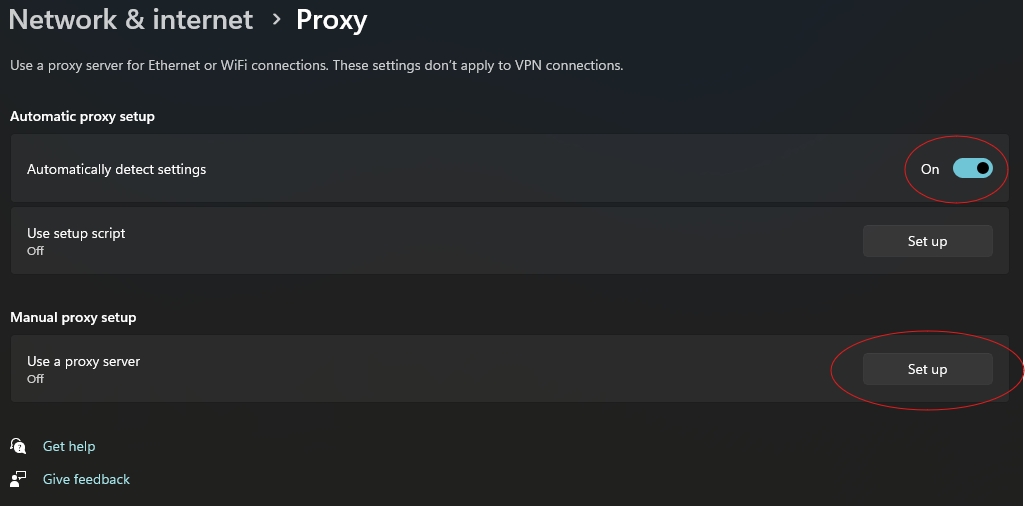This screenshot has width=1025, height=506.
Task: Open the Get help link
Action: click(x=69, y=446)
